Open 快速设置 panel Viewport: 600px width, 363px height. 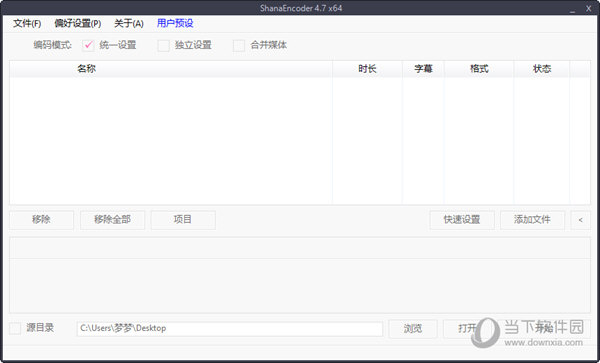point(462,220)
